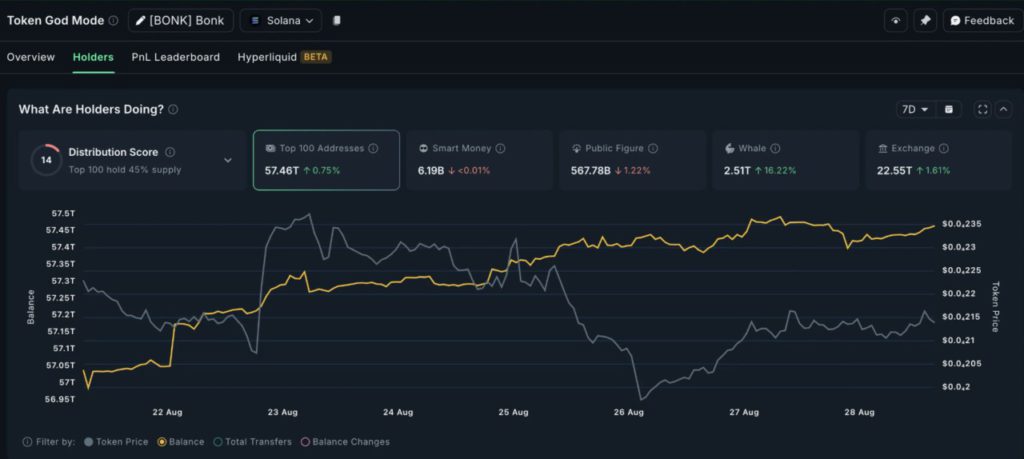The width and height of the screenshot is (1024, 459).
Task: Switch to the Overview tab
Action: tap(31, 57)
